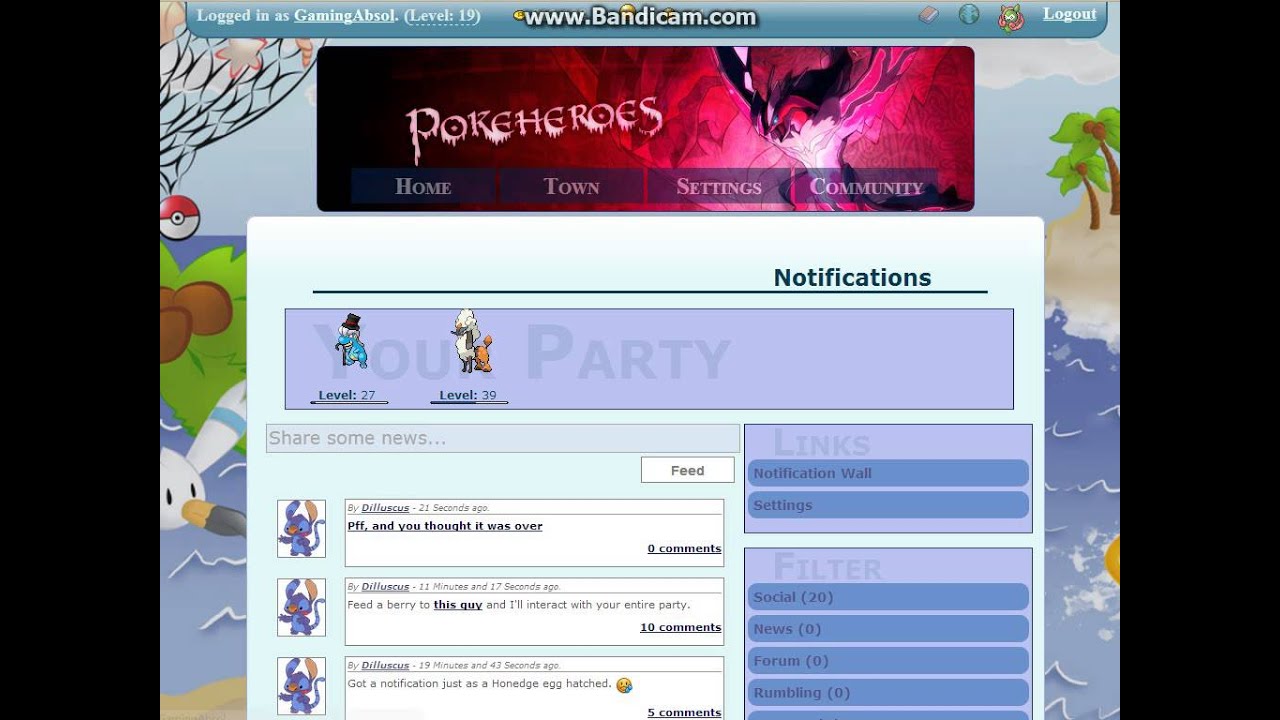This screenshot has height=720, width=1280.
Task: Click the Notifications heading
Action: [x=852, y=278]
